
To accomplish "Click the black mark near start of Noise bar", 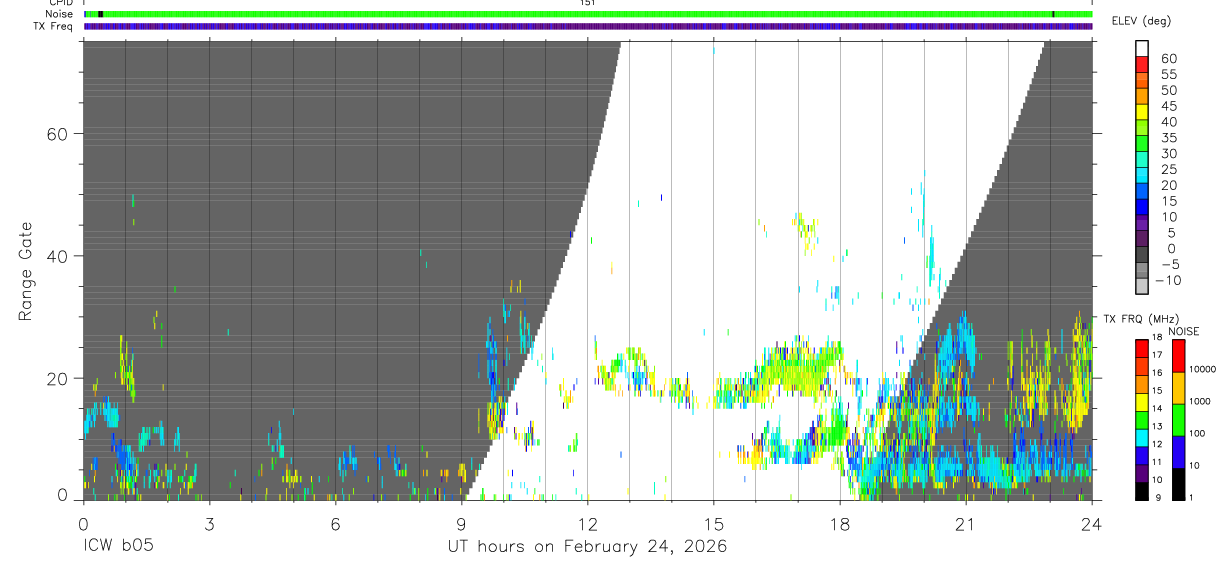I will (100, 14).
